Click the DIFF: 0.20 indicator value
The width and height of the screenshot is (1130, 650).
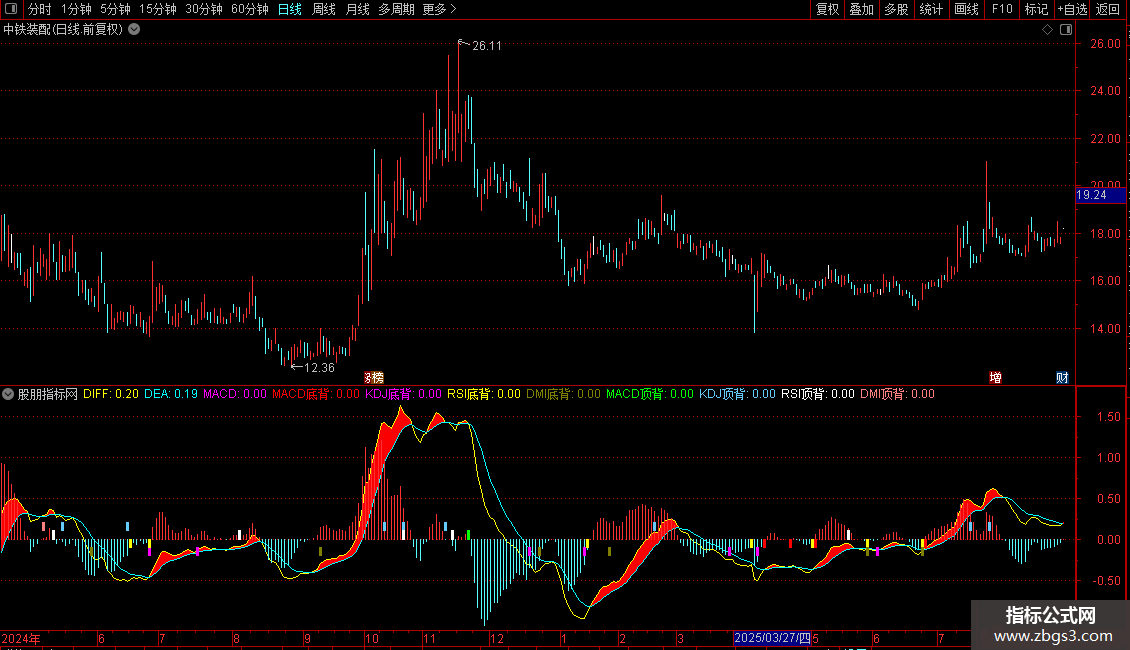point(111,394)
